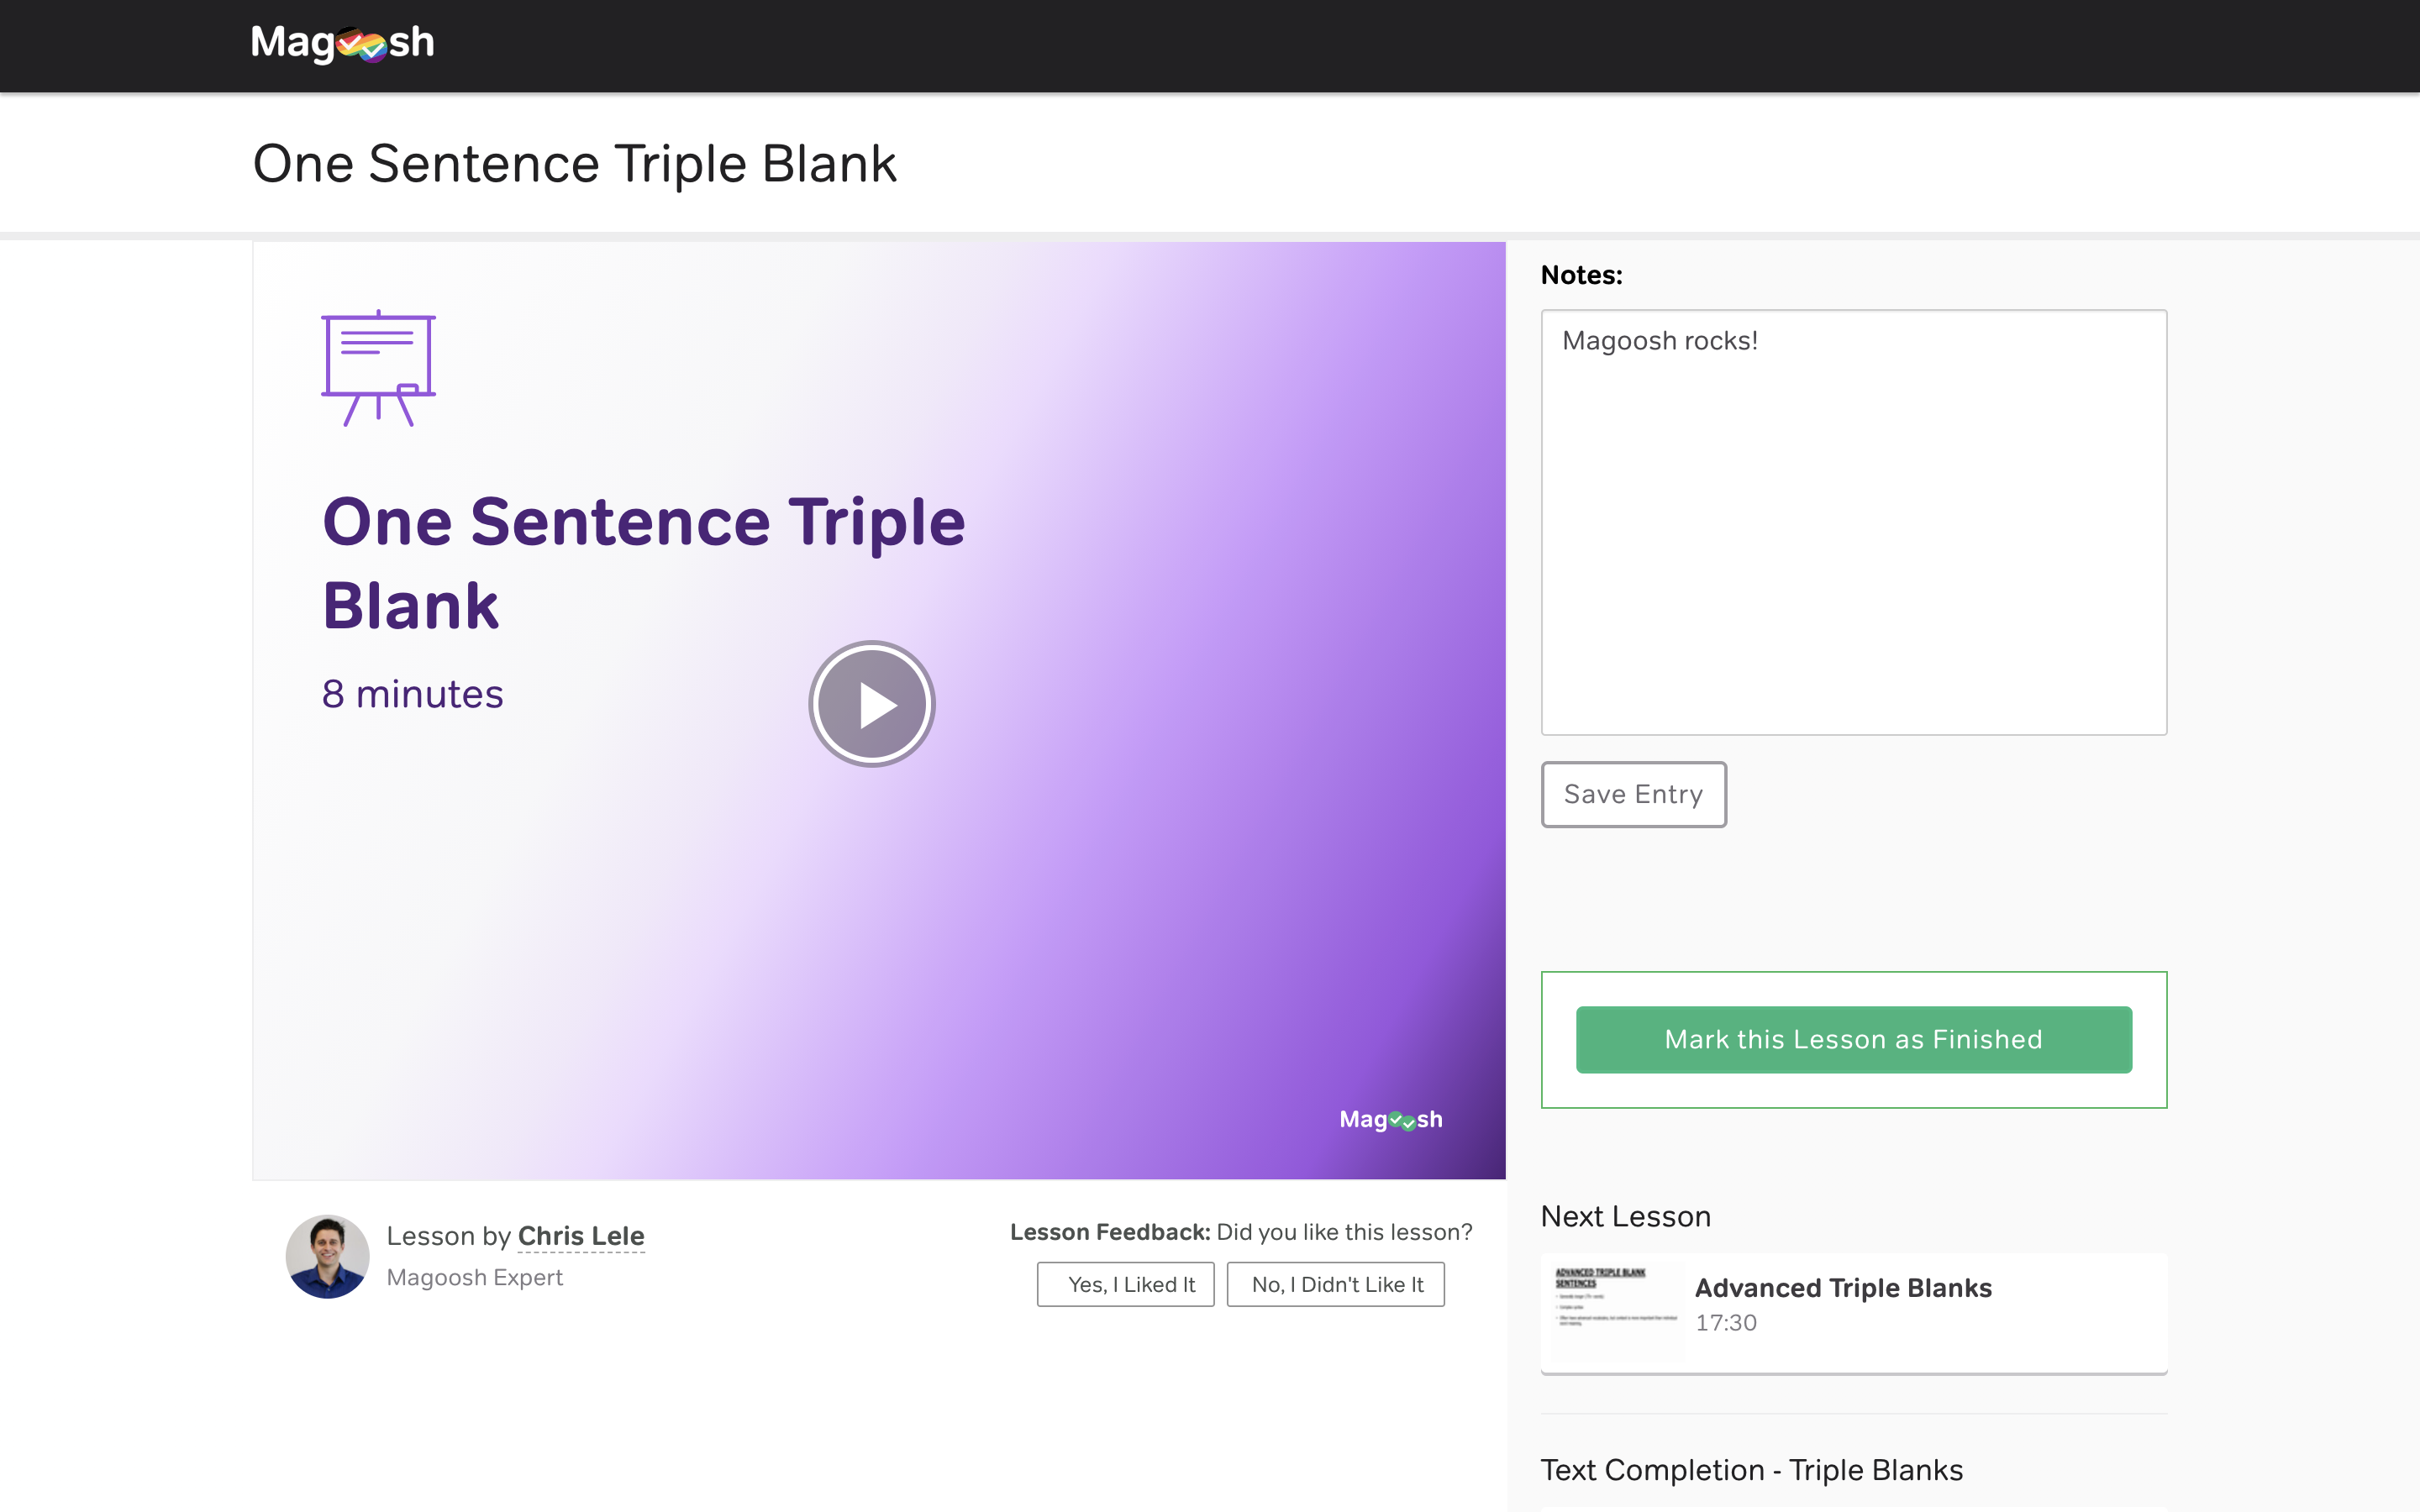Choose Yes, I Liked It feedback
This screenshot has height=1512, width=2420.
tap(1125, 1284)
